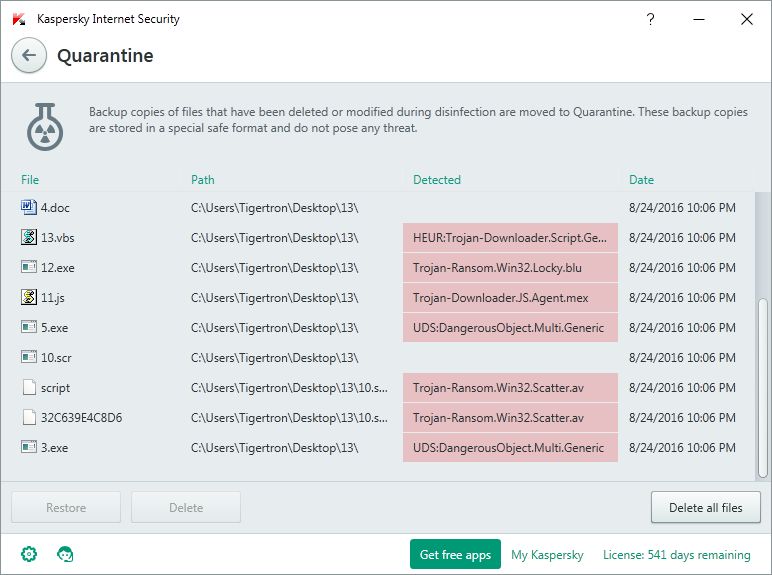The image size is (772, 575).
Task: Click the Restore button
Action: click(x=66, y=507)
